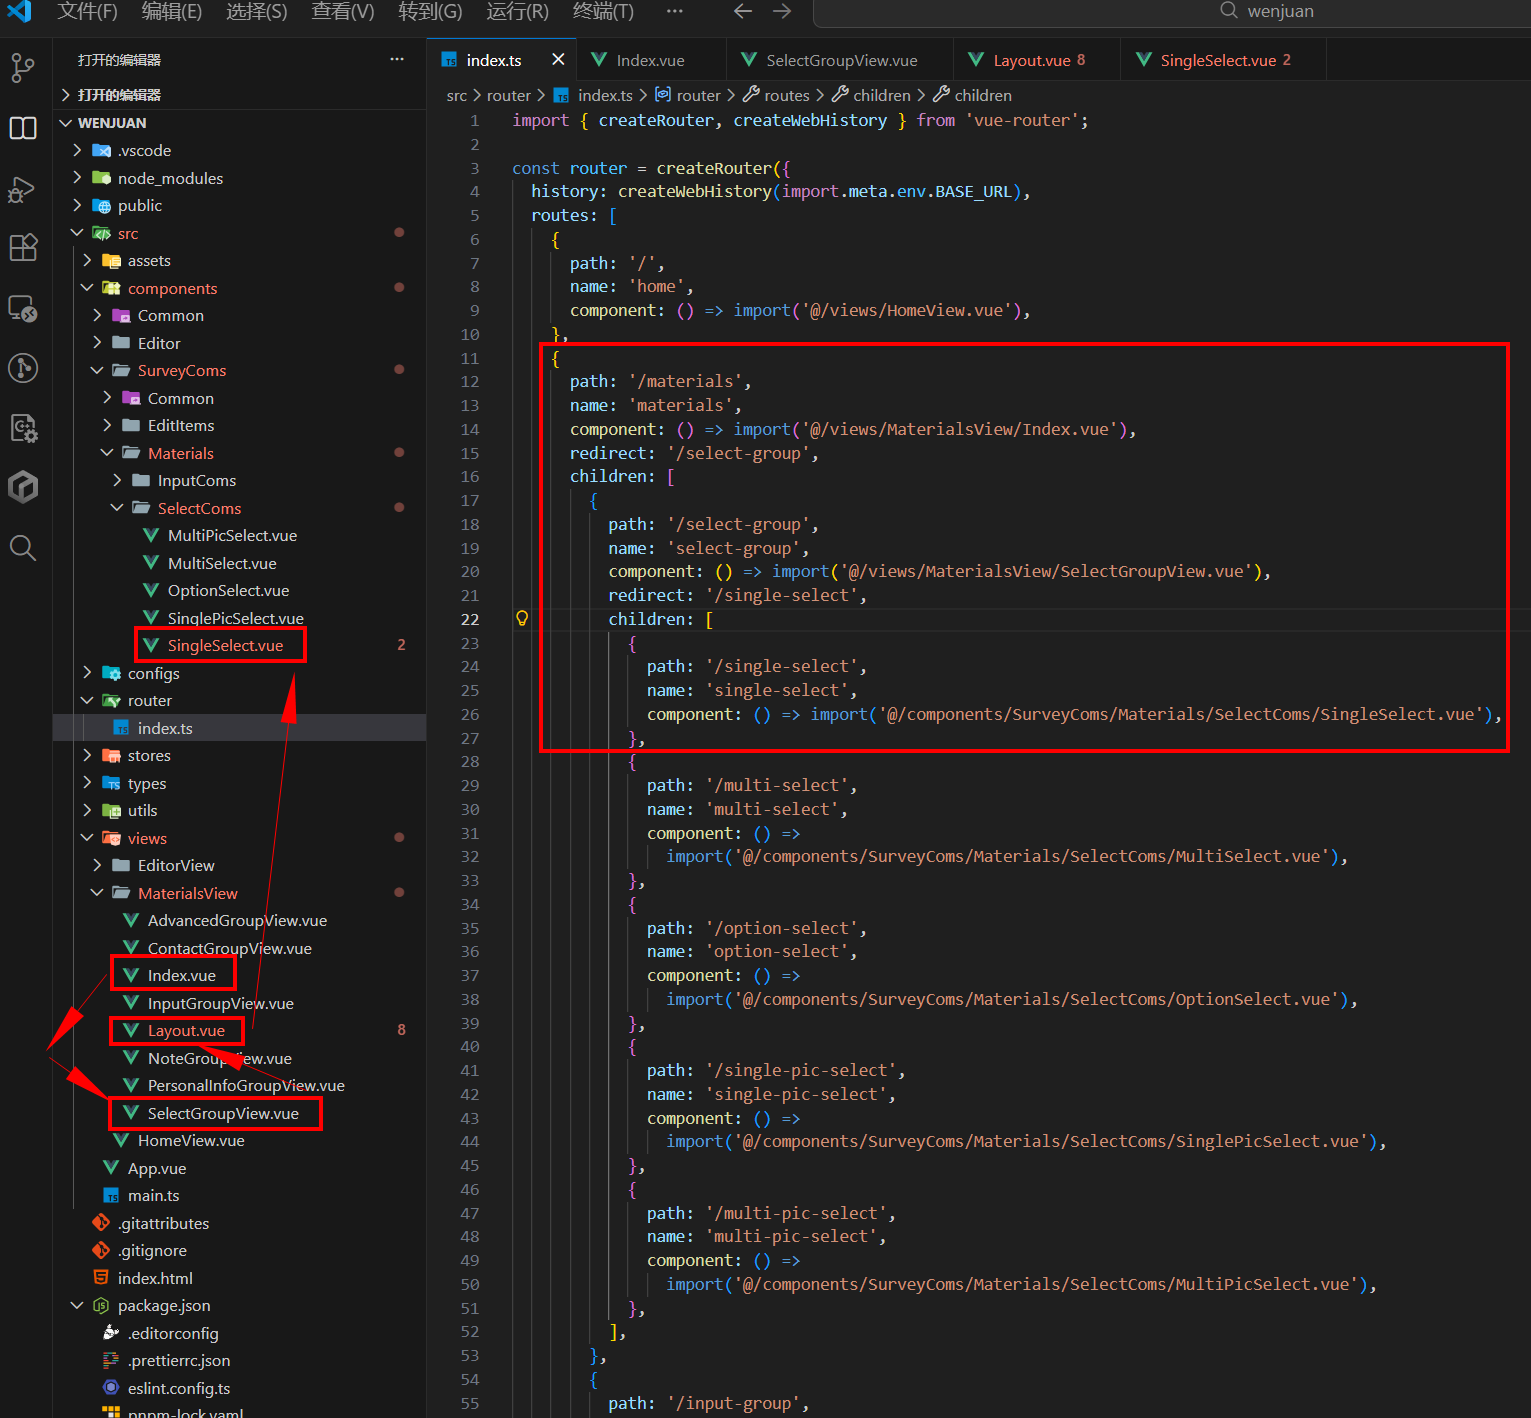Open MultiPicSelect.vue in the explorer
The width and height of the screenshot is (1531, 1418).
[240, 535]
